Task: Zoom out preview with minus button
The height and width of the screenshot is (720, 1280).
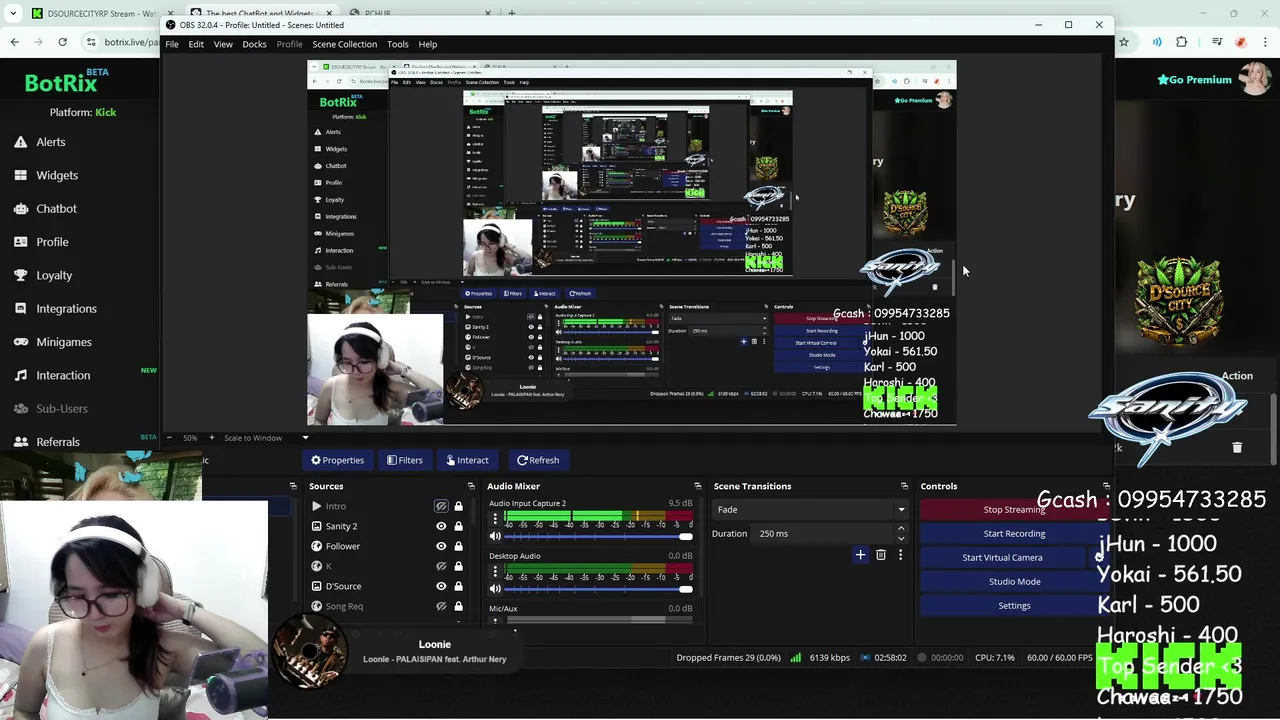Action: coord(169,437)
